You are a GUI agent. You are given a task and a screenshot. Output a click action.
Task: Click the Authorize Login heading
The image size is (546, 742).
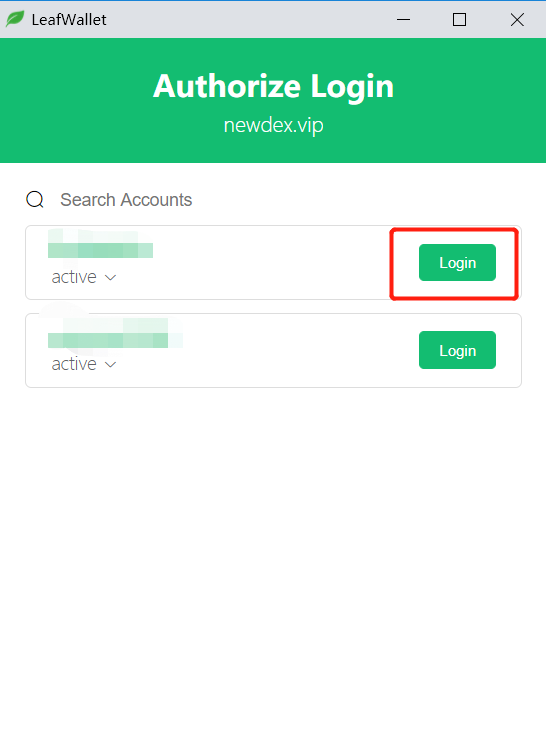[273, 86]
